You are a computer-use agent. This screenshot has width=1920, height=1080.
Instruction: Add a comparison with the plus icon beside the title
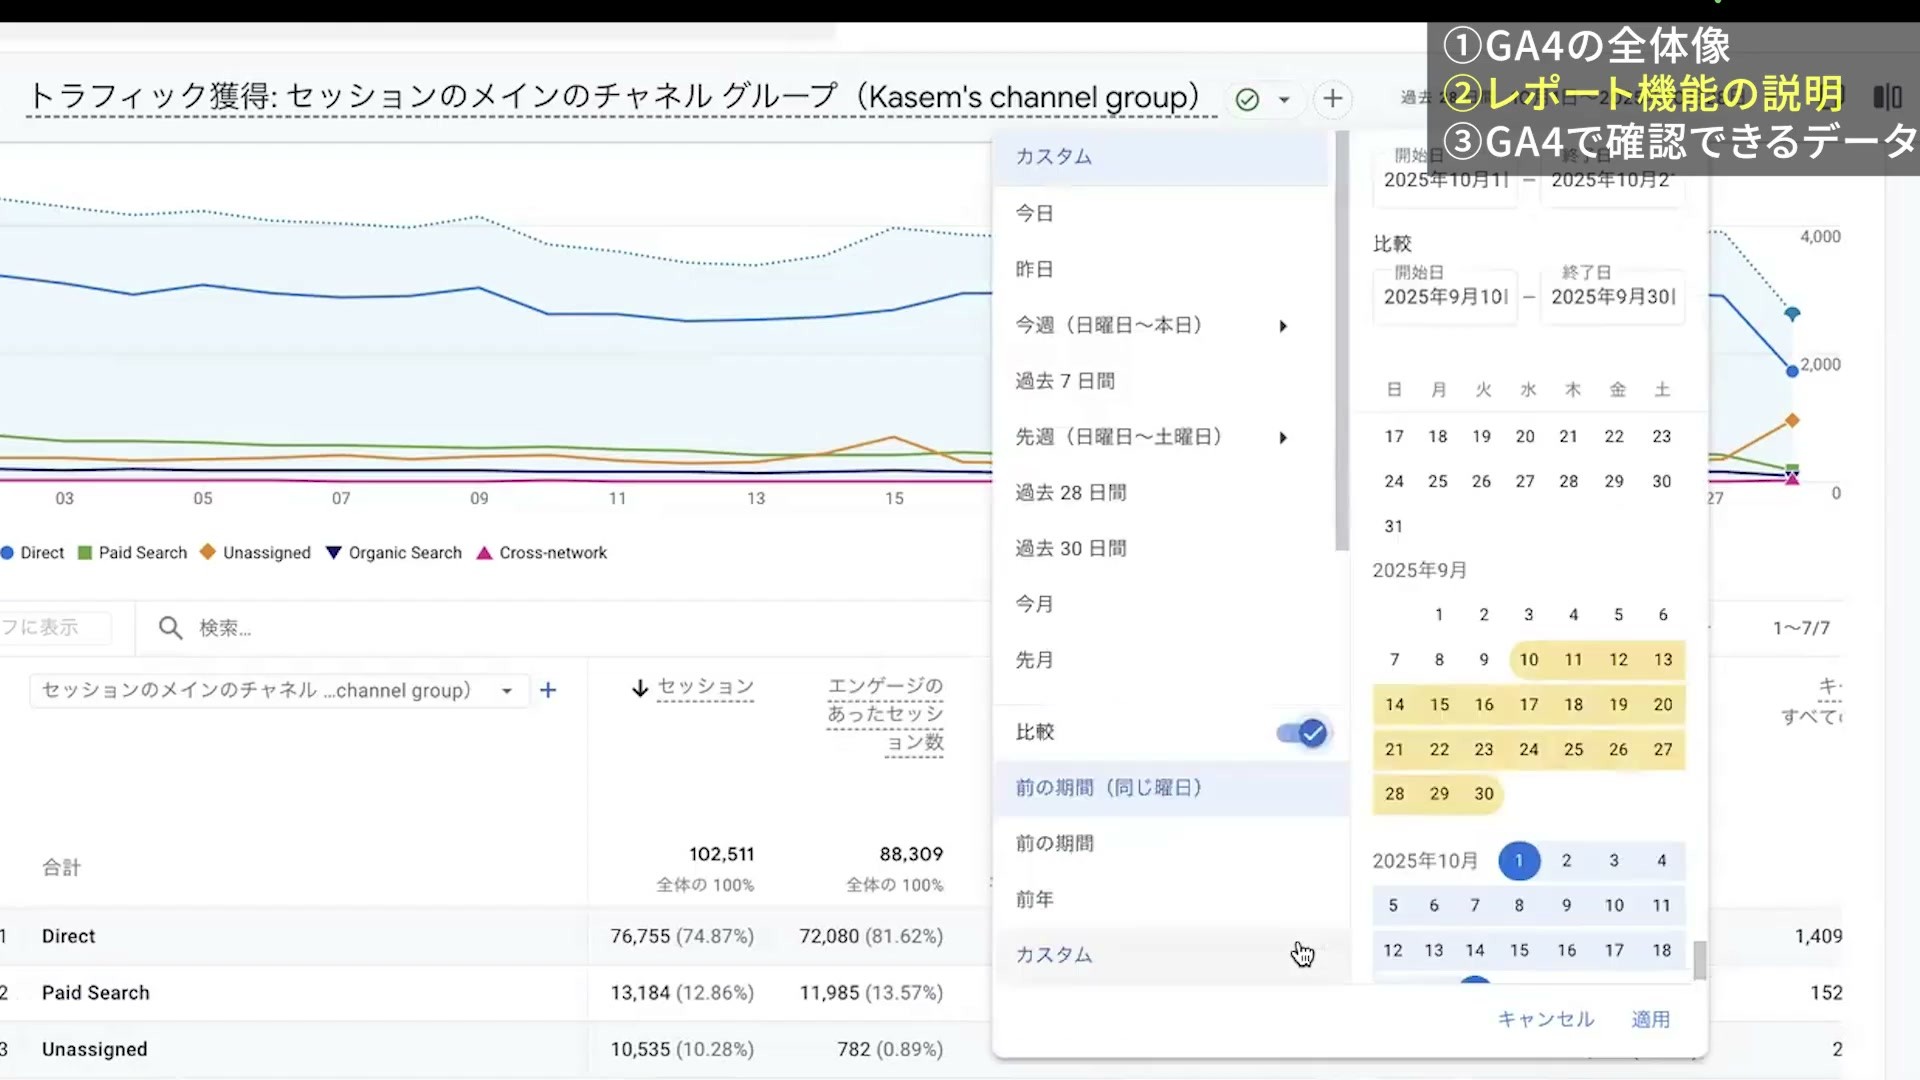[1332, 99]
